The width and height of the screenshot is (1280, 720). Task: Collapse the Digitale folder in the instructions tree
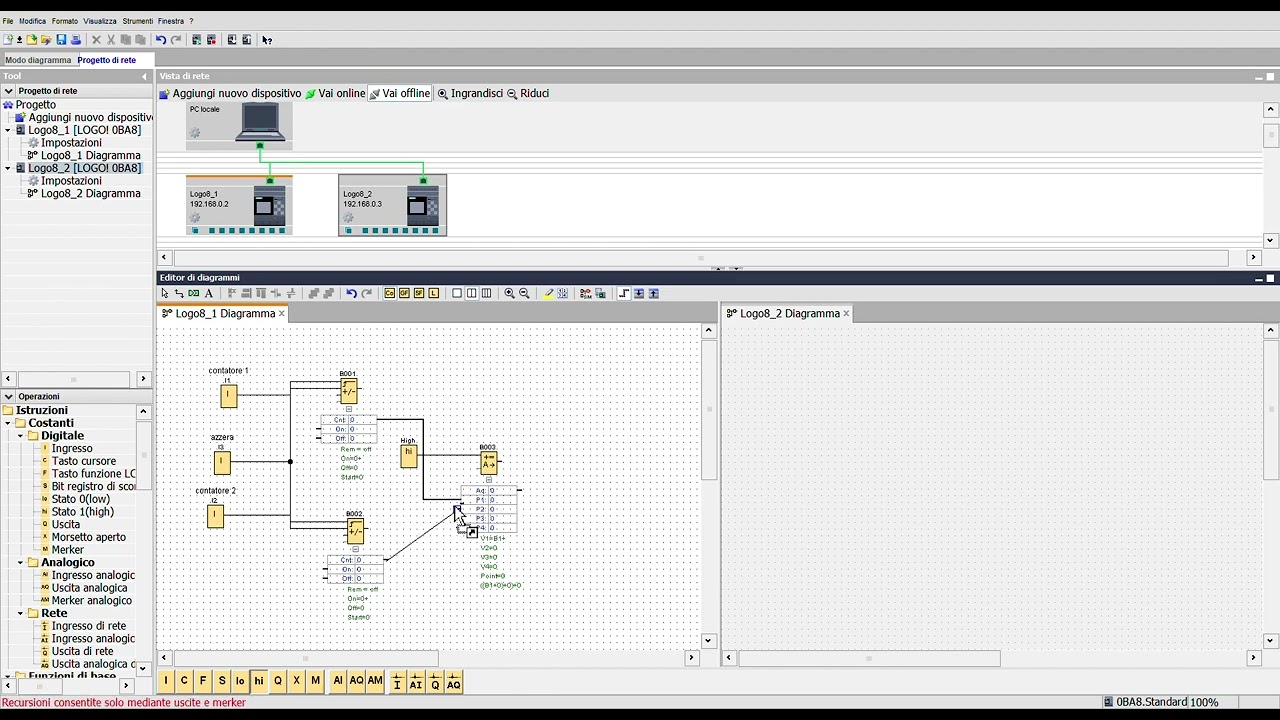pos(20,436)
